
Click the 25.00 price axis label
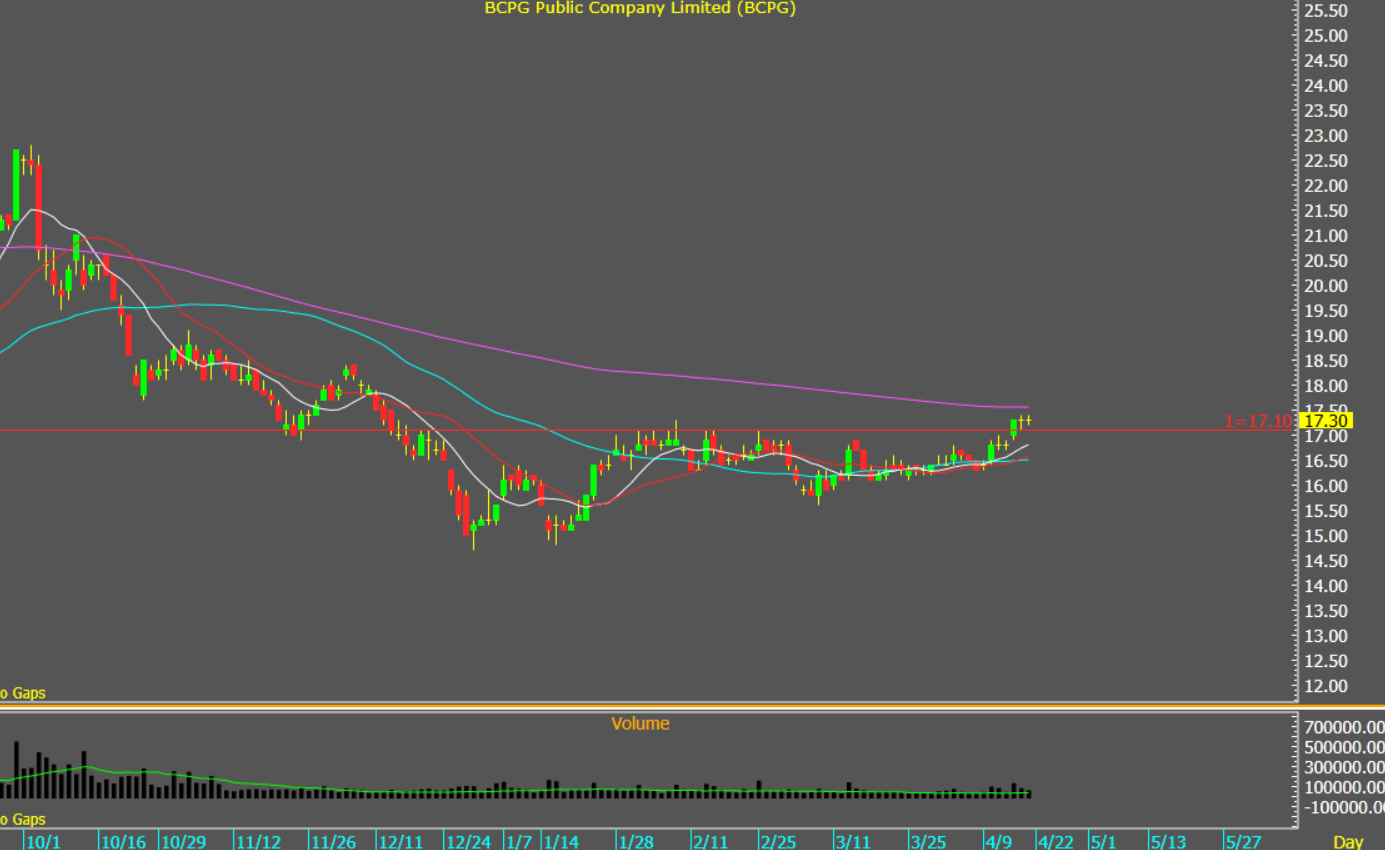pyautogui.click(x=1324, y=36)
